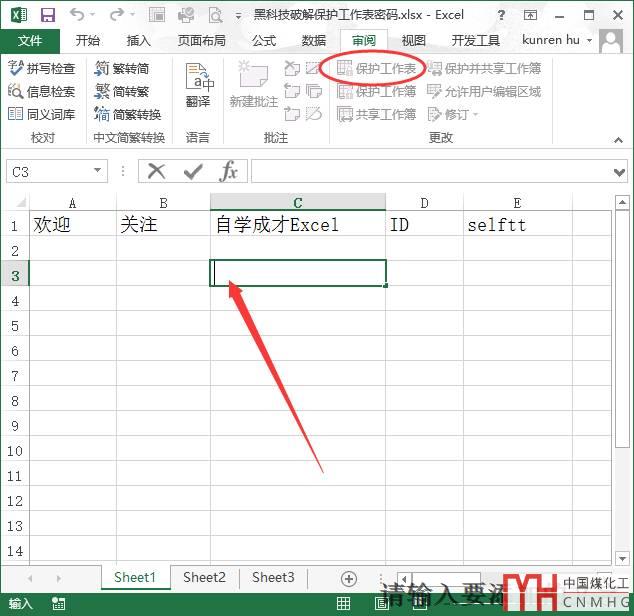The height and width of the screenshot is (616, 634).
Task: Expand the customize quick access toolbar arrow
Action: 239,16
